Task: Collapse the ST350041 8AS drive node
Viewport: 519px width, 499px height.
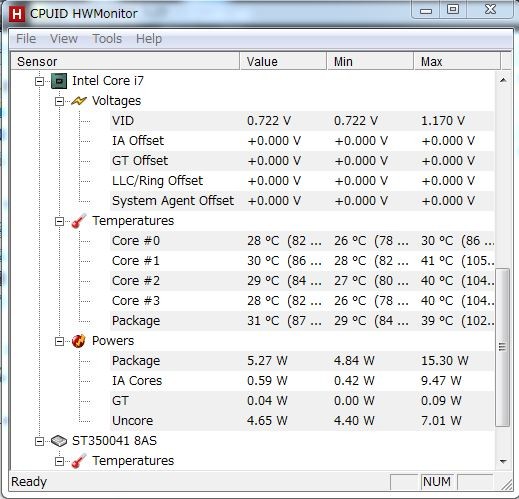Action: point(39,441)
